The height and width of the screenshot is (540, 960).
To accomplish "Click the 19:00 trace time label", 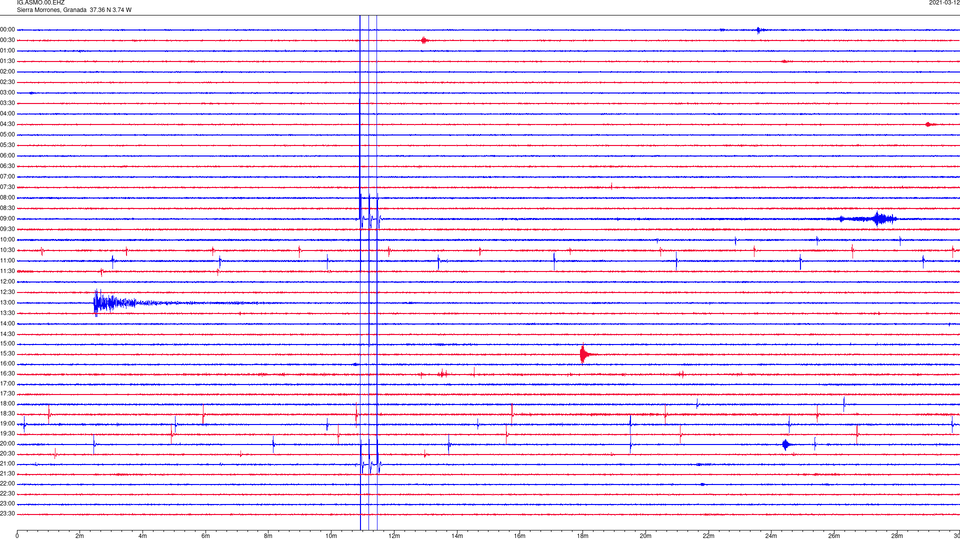I will pyautogui.click(x=7, y=424).
